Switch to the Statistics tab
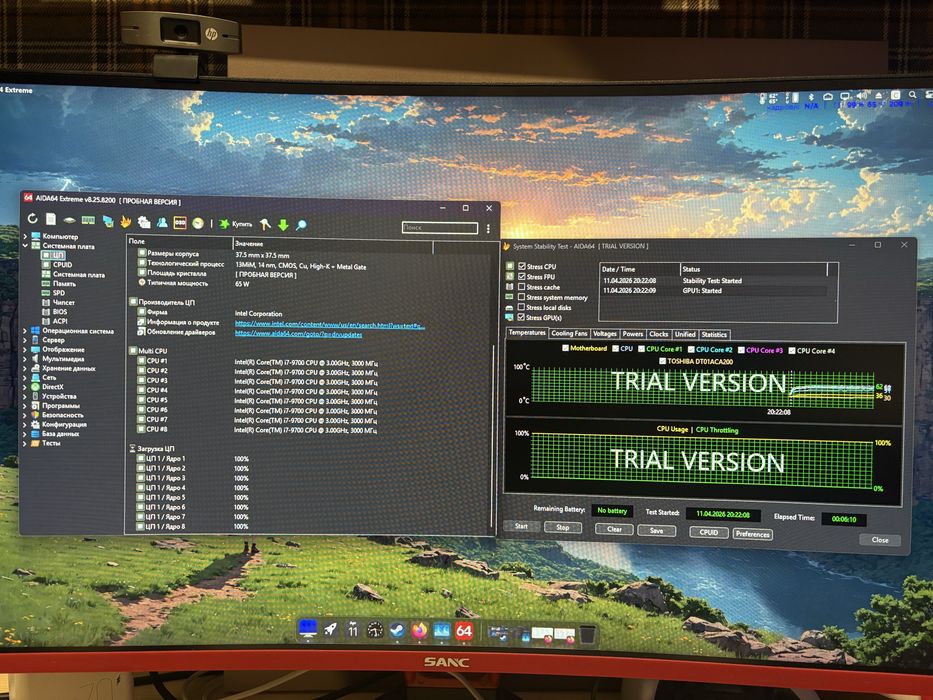Viewport: 933px width, 700px height. [x=714, y=335]
